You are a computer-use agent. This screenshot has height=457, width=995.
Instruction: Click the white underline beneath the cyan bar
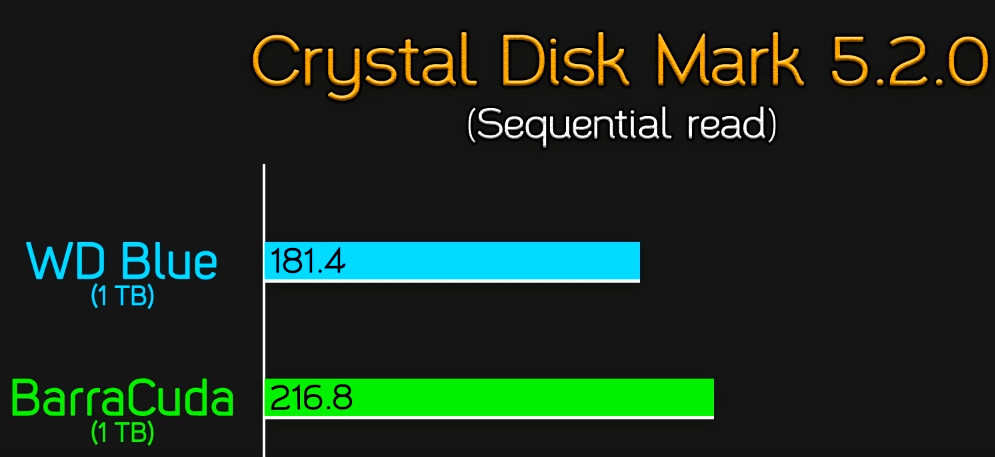(x=452, y=281)
